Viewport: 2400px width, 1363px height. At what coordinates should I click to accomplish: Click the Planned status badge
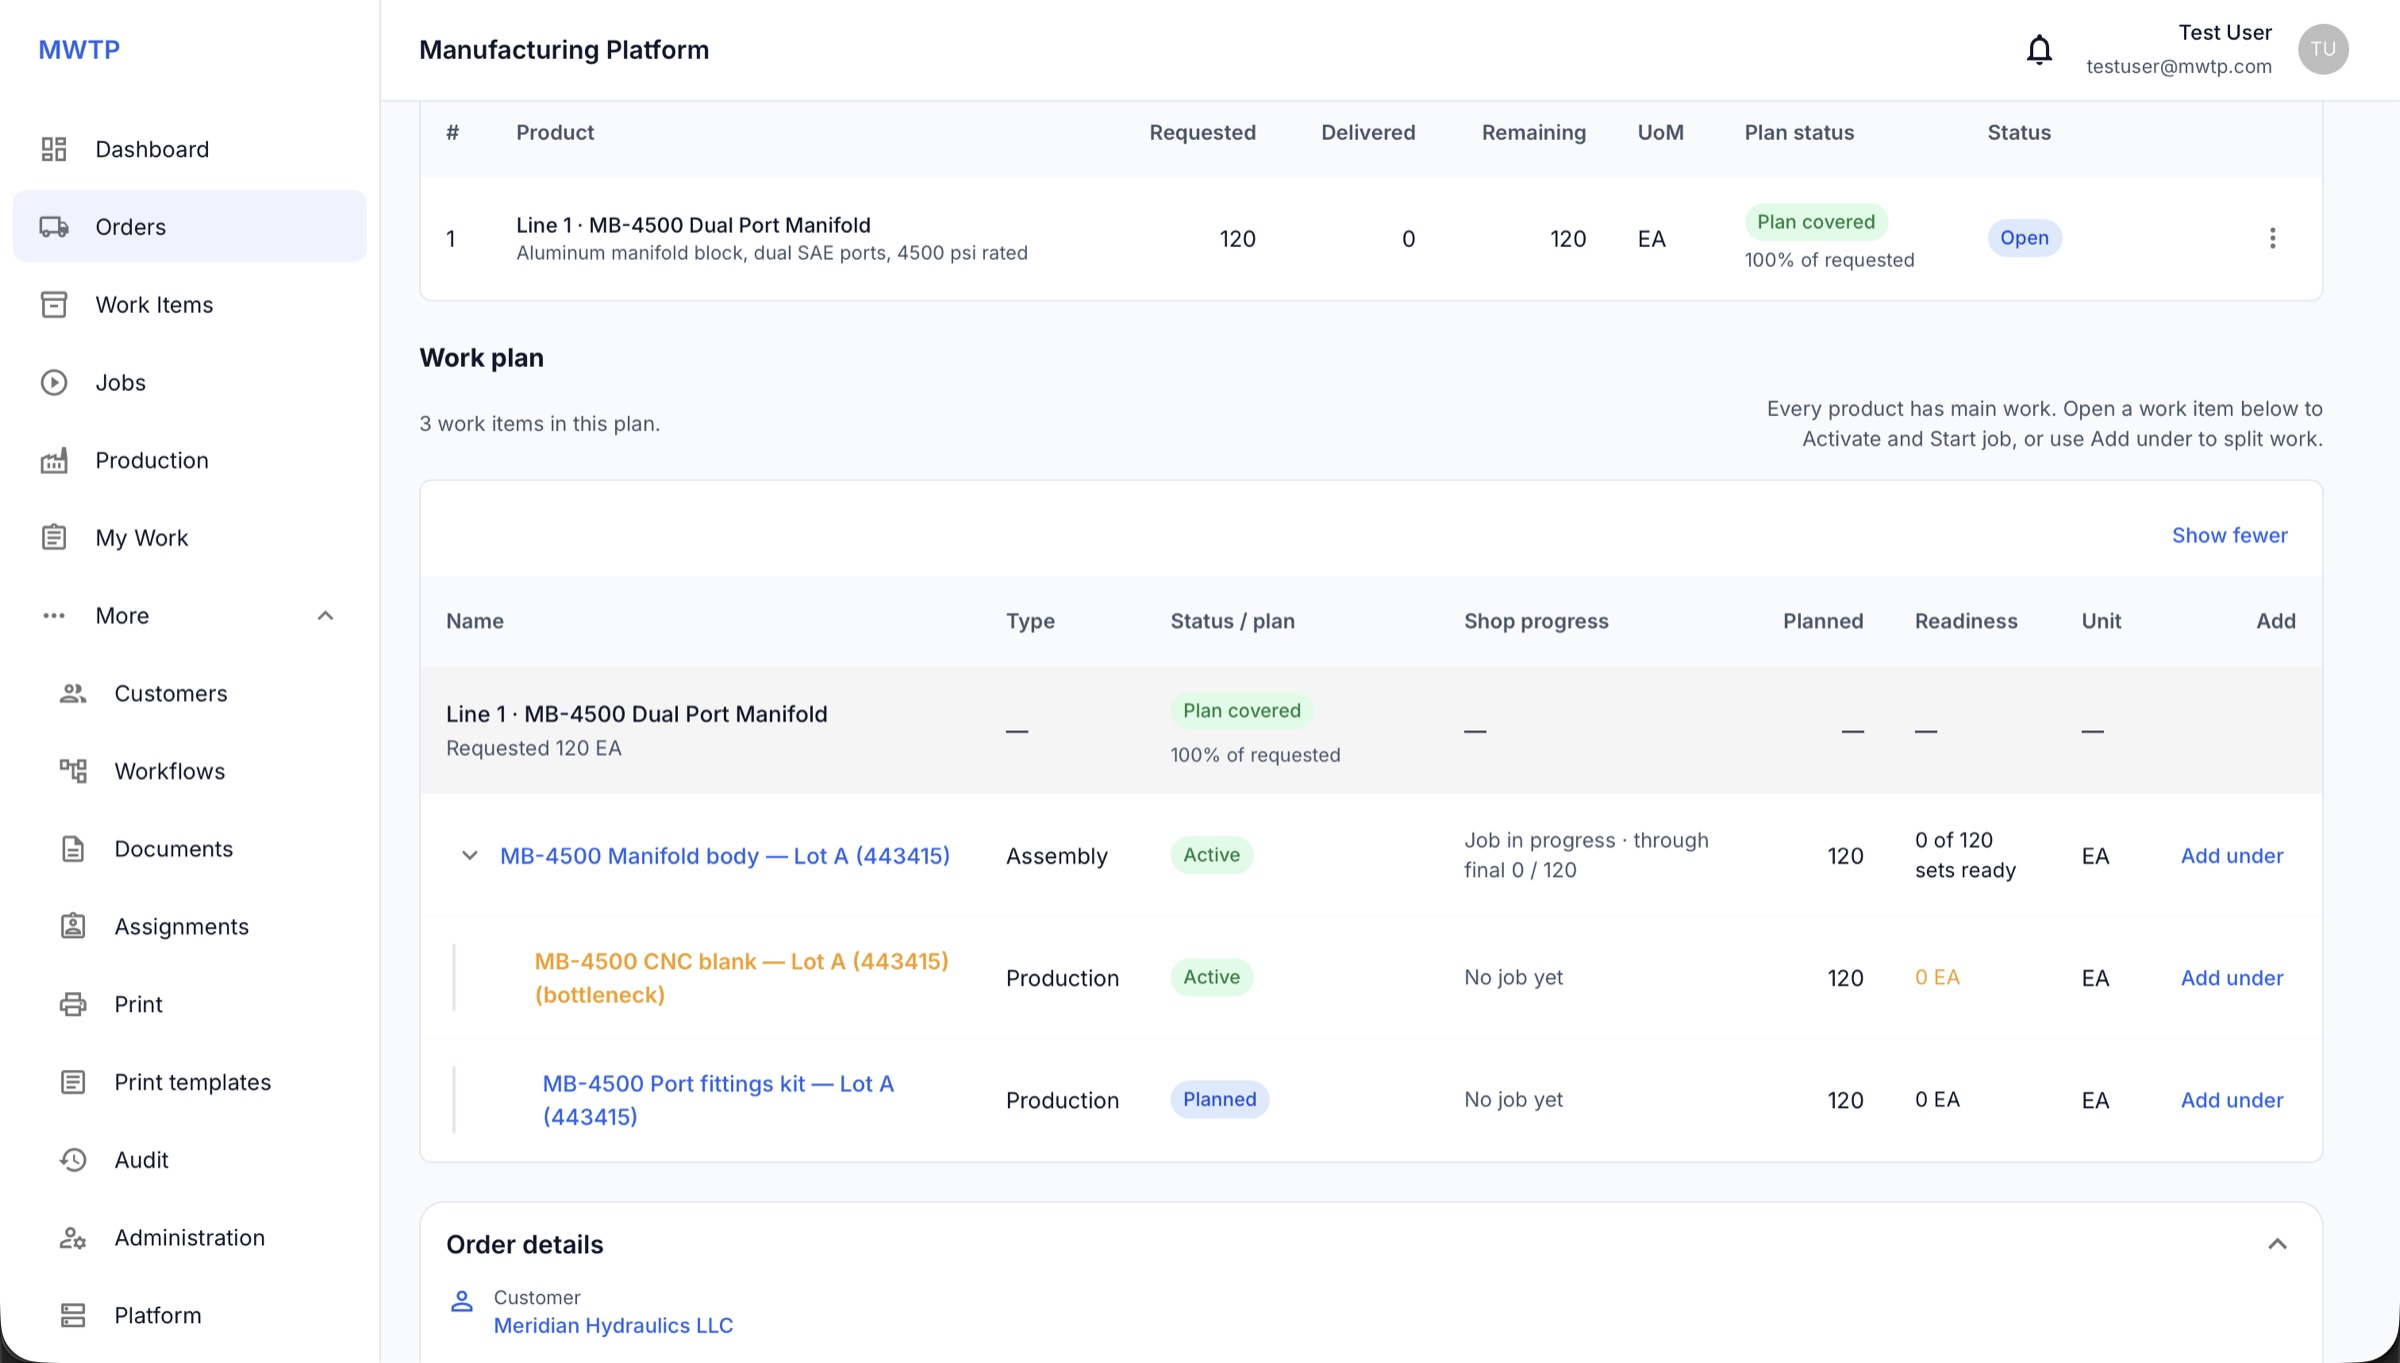click(x=1220, y=1100)
